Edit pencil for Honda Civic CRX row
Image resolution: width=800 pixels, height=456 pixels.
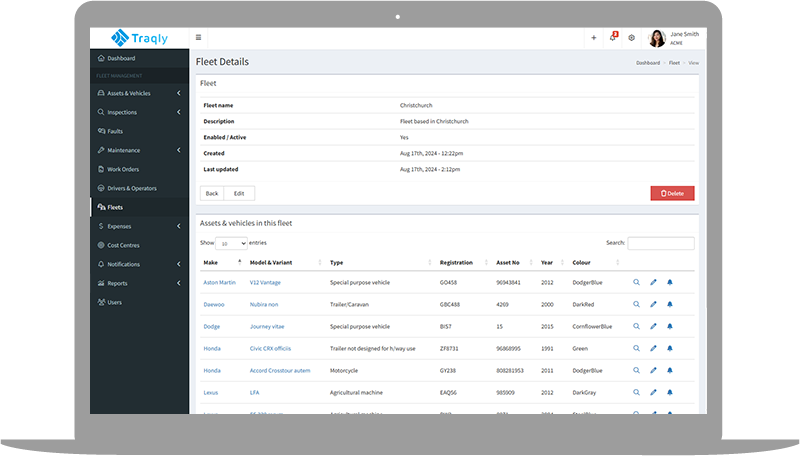653,348
